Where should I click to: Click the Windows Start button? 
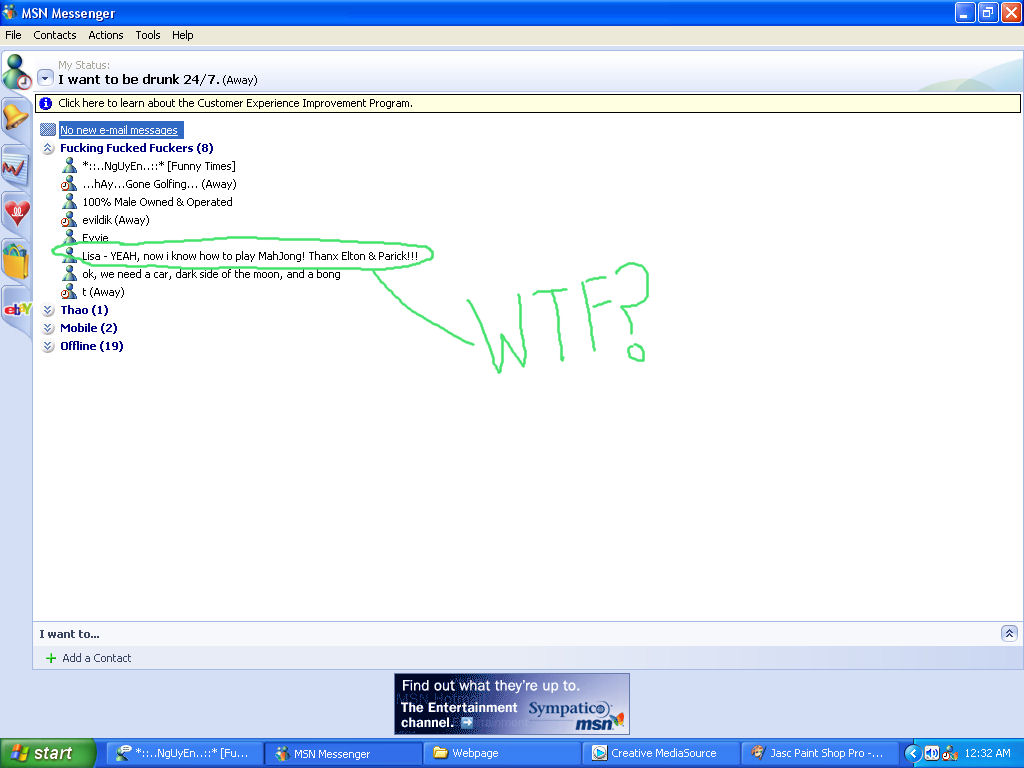pyautogui.click(x=45, y=753)
